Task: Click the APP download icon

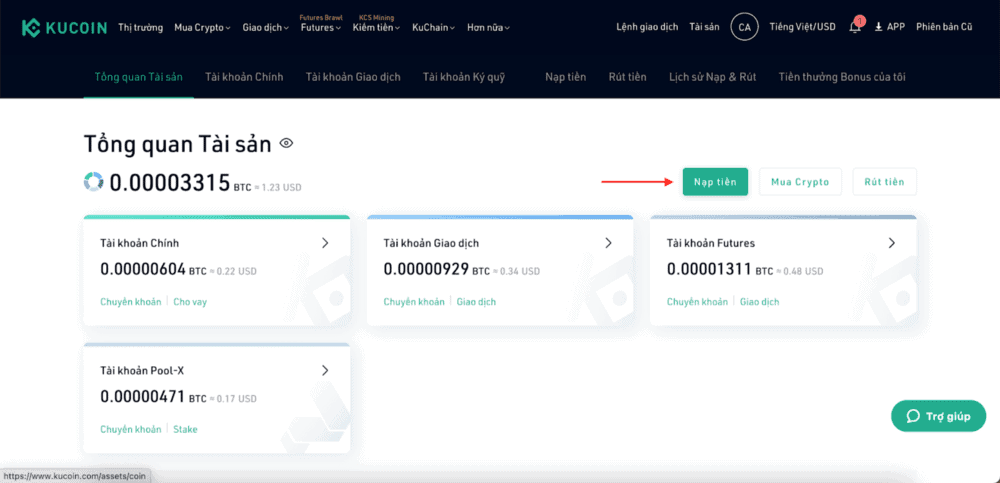Action: pos(878,27)
